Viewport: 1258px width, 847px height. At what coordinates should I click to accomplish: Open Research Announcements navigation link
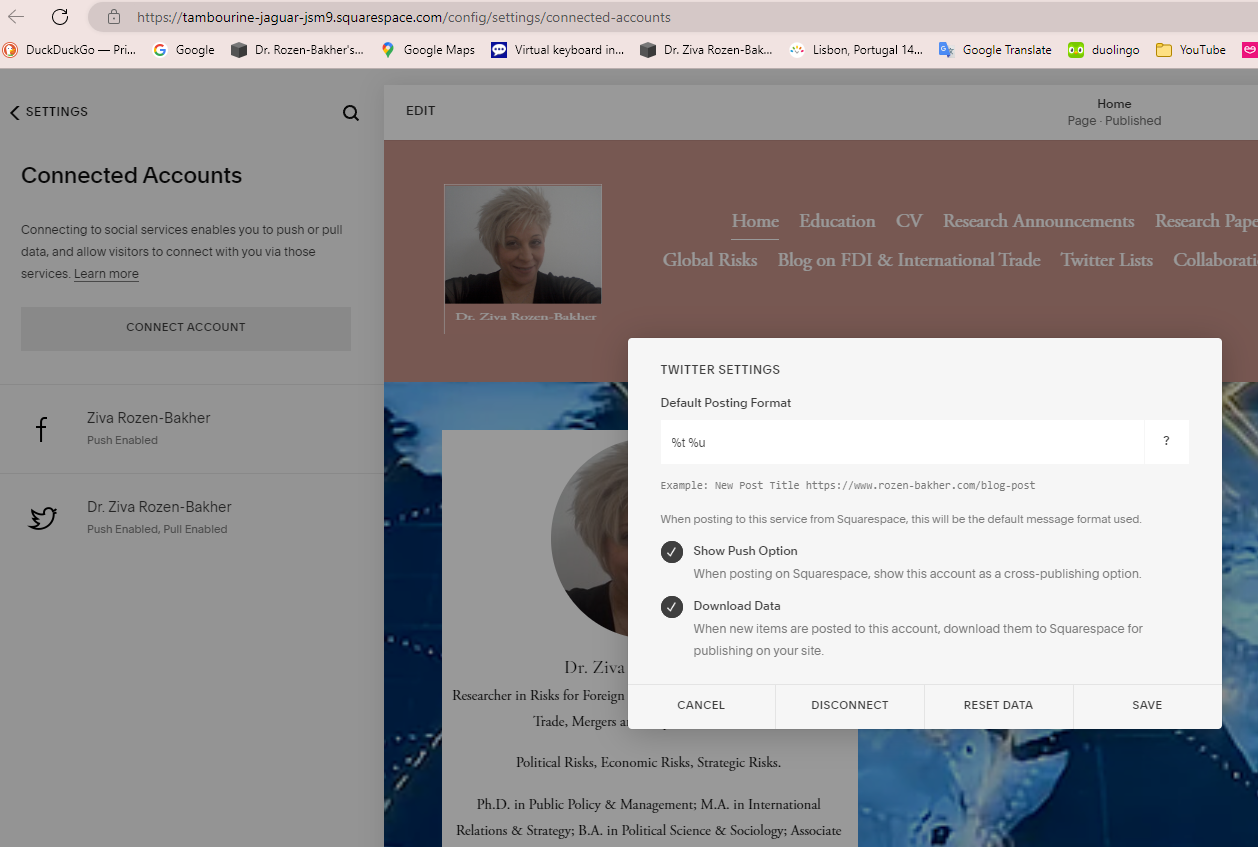[x=1038, y=221]
